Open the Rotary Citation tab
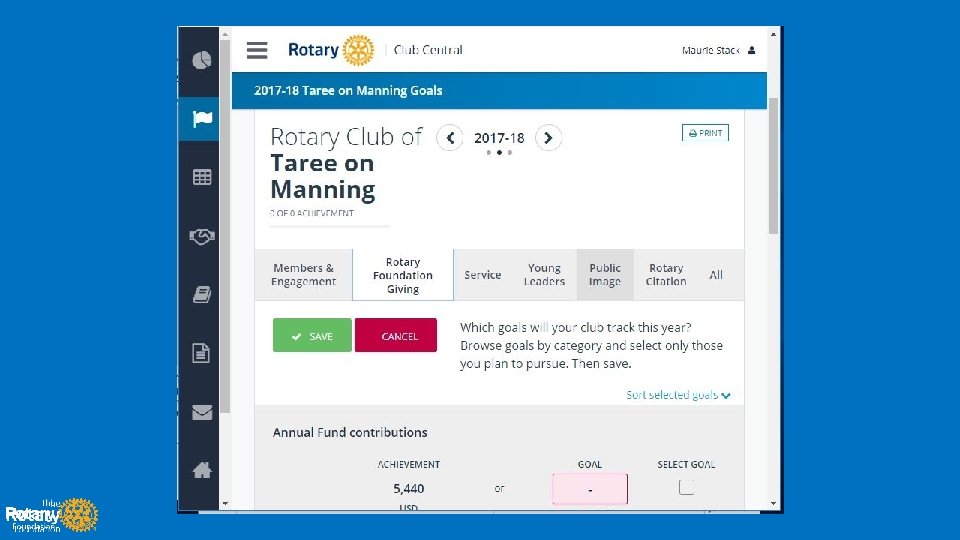 coord(666,275)
